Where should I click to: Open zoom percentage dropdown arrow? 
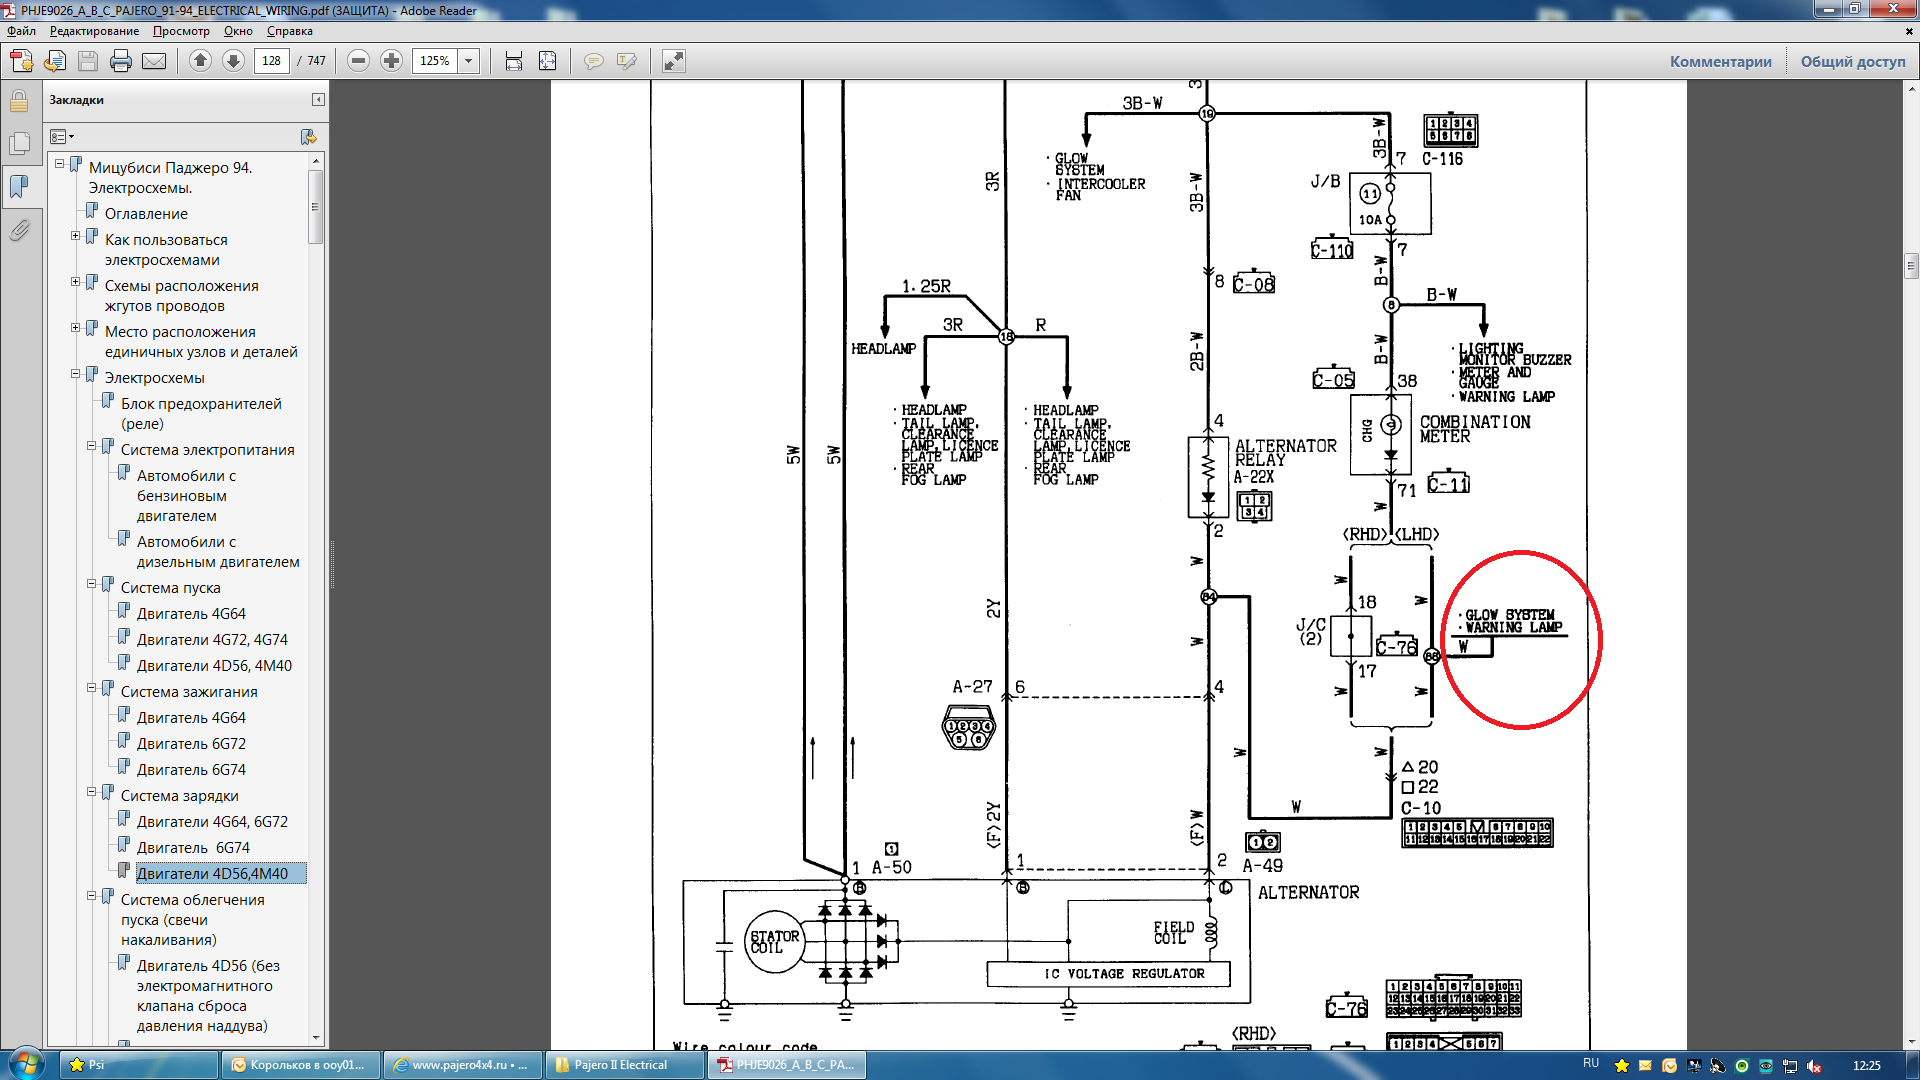coord(468,61)
